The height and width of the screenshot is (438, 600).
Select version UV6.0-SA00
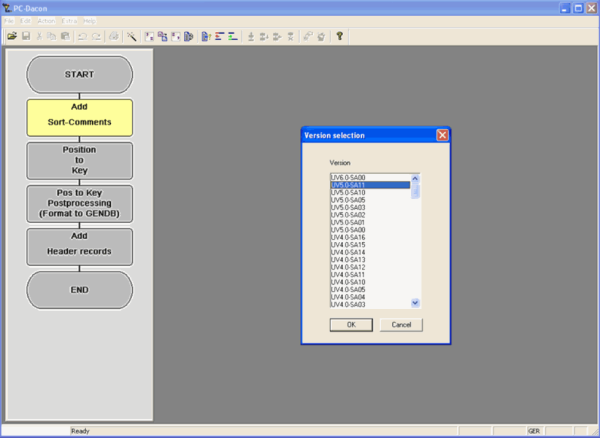(370, 177)
